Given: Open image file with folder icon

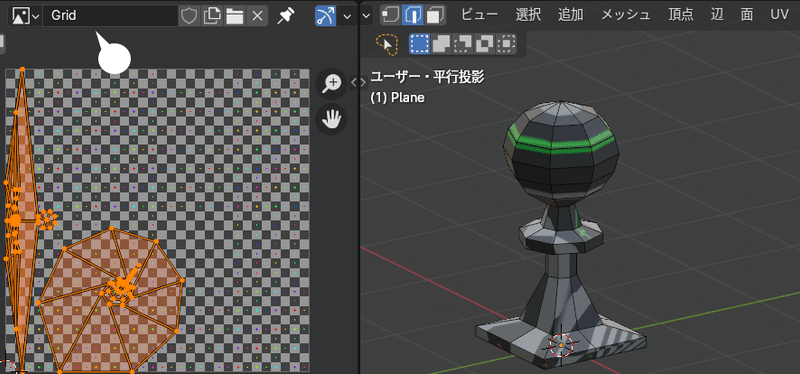Looking at the screenshot, I should [234, 16].
